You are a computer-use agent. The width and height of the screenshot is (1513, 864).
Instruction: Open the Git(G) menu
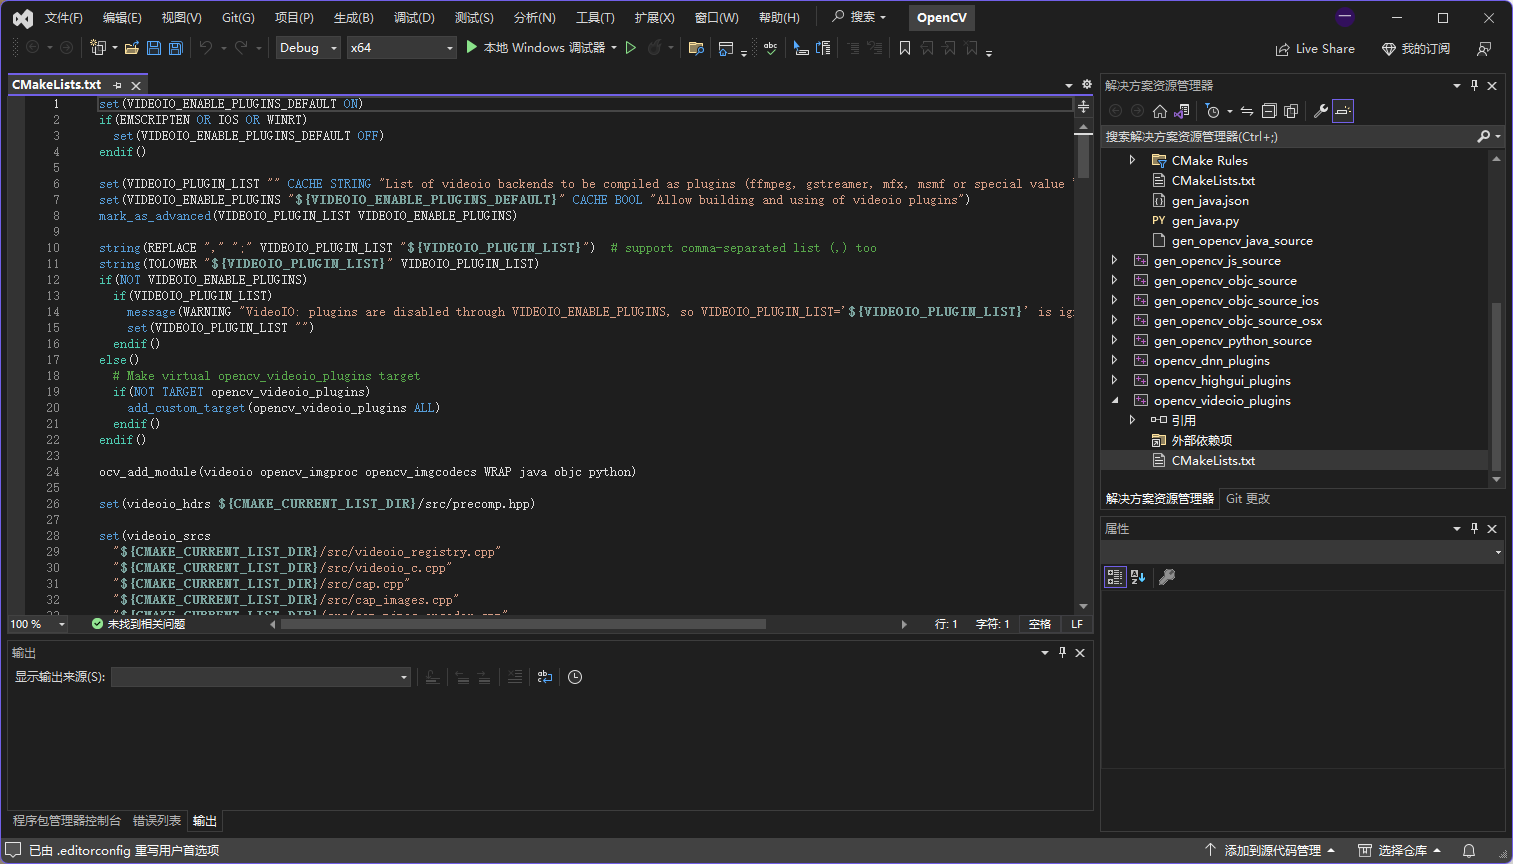tap(238, 18)
